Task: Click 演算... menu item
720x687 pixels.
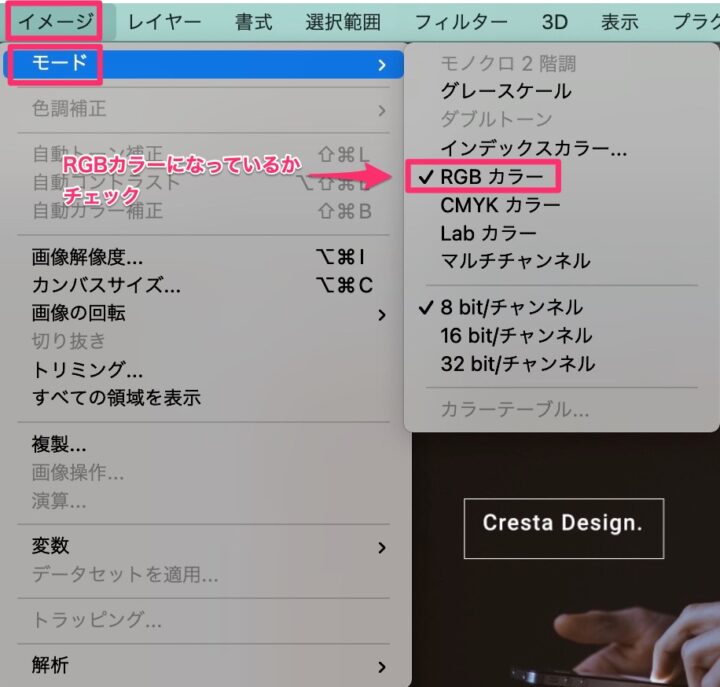Action: click(x=203, y=501)
